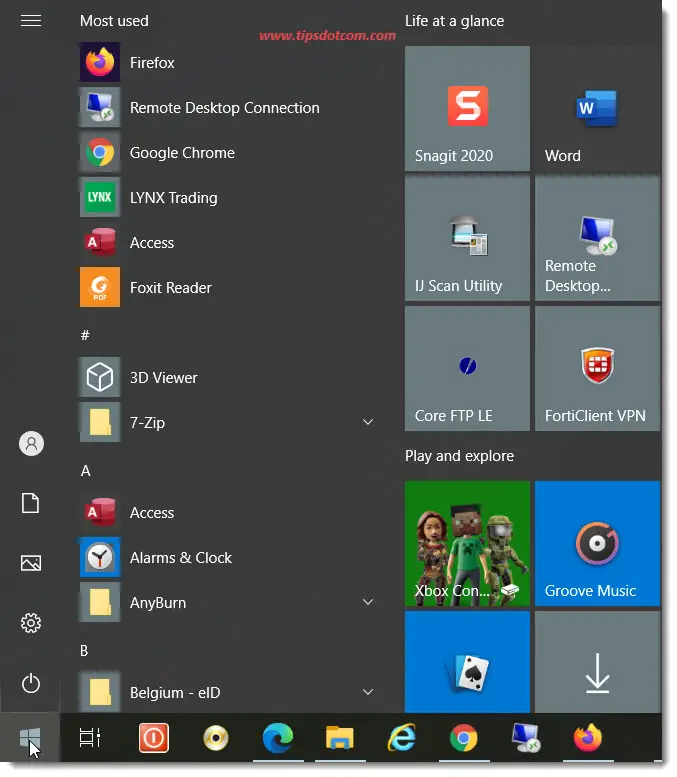Image resolution: width=677 pixels, height=777 pixels.
Task: Open Pictures from the sidebar
Action: [x=31, y=563]
